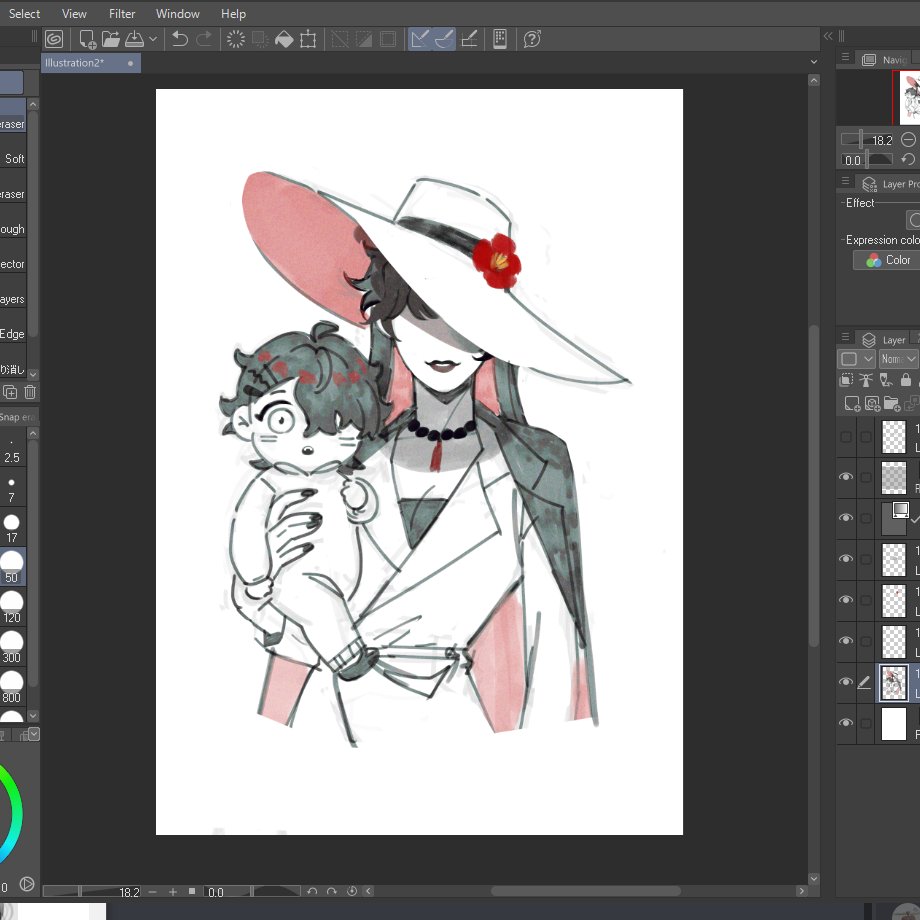This screenshot has height=920, width=920.
Task: Redo the undone action
Action: (x=204, y=39)
